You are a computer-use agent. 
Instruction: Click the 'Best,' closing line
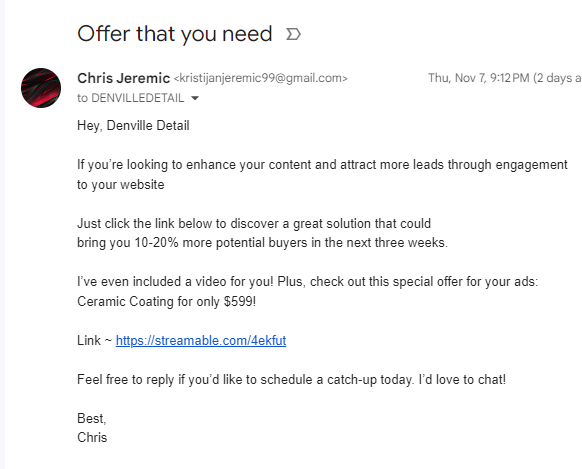click(92, 419)
